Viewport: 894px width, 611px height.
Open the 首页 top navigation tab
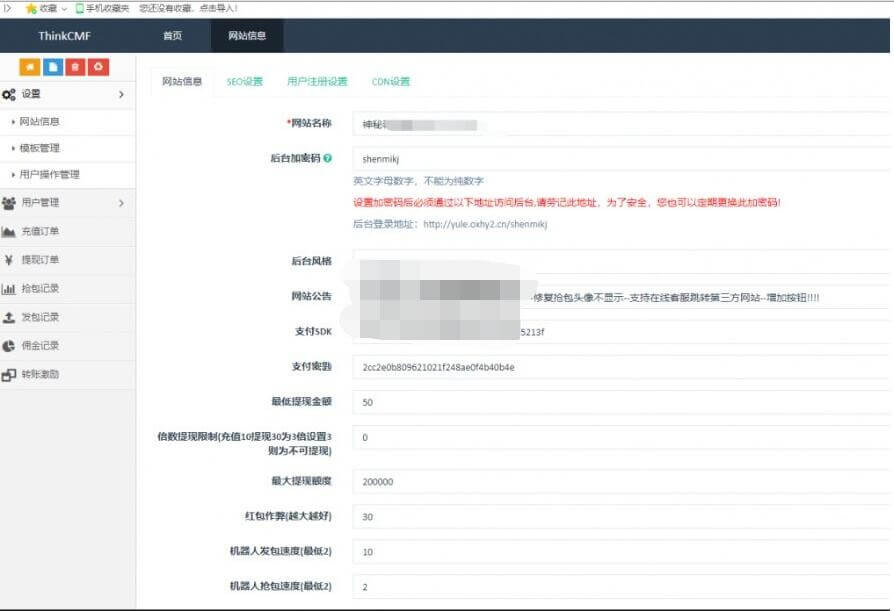[172, 35]
